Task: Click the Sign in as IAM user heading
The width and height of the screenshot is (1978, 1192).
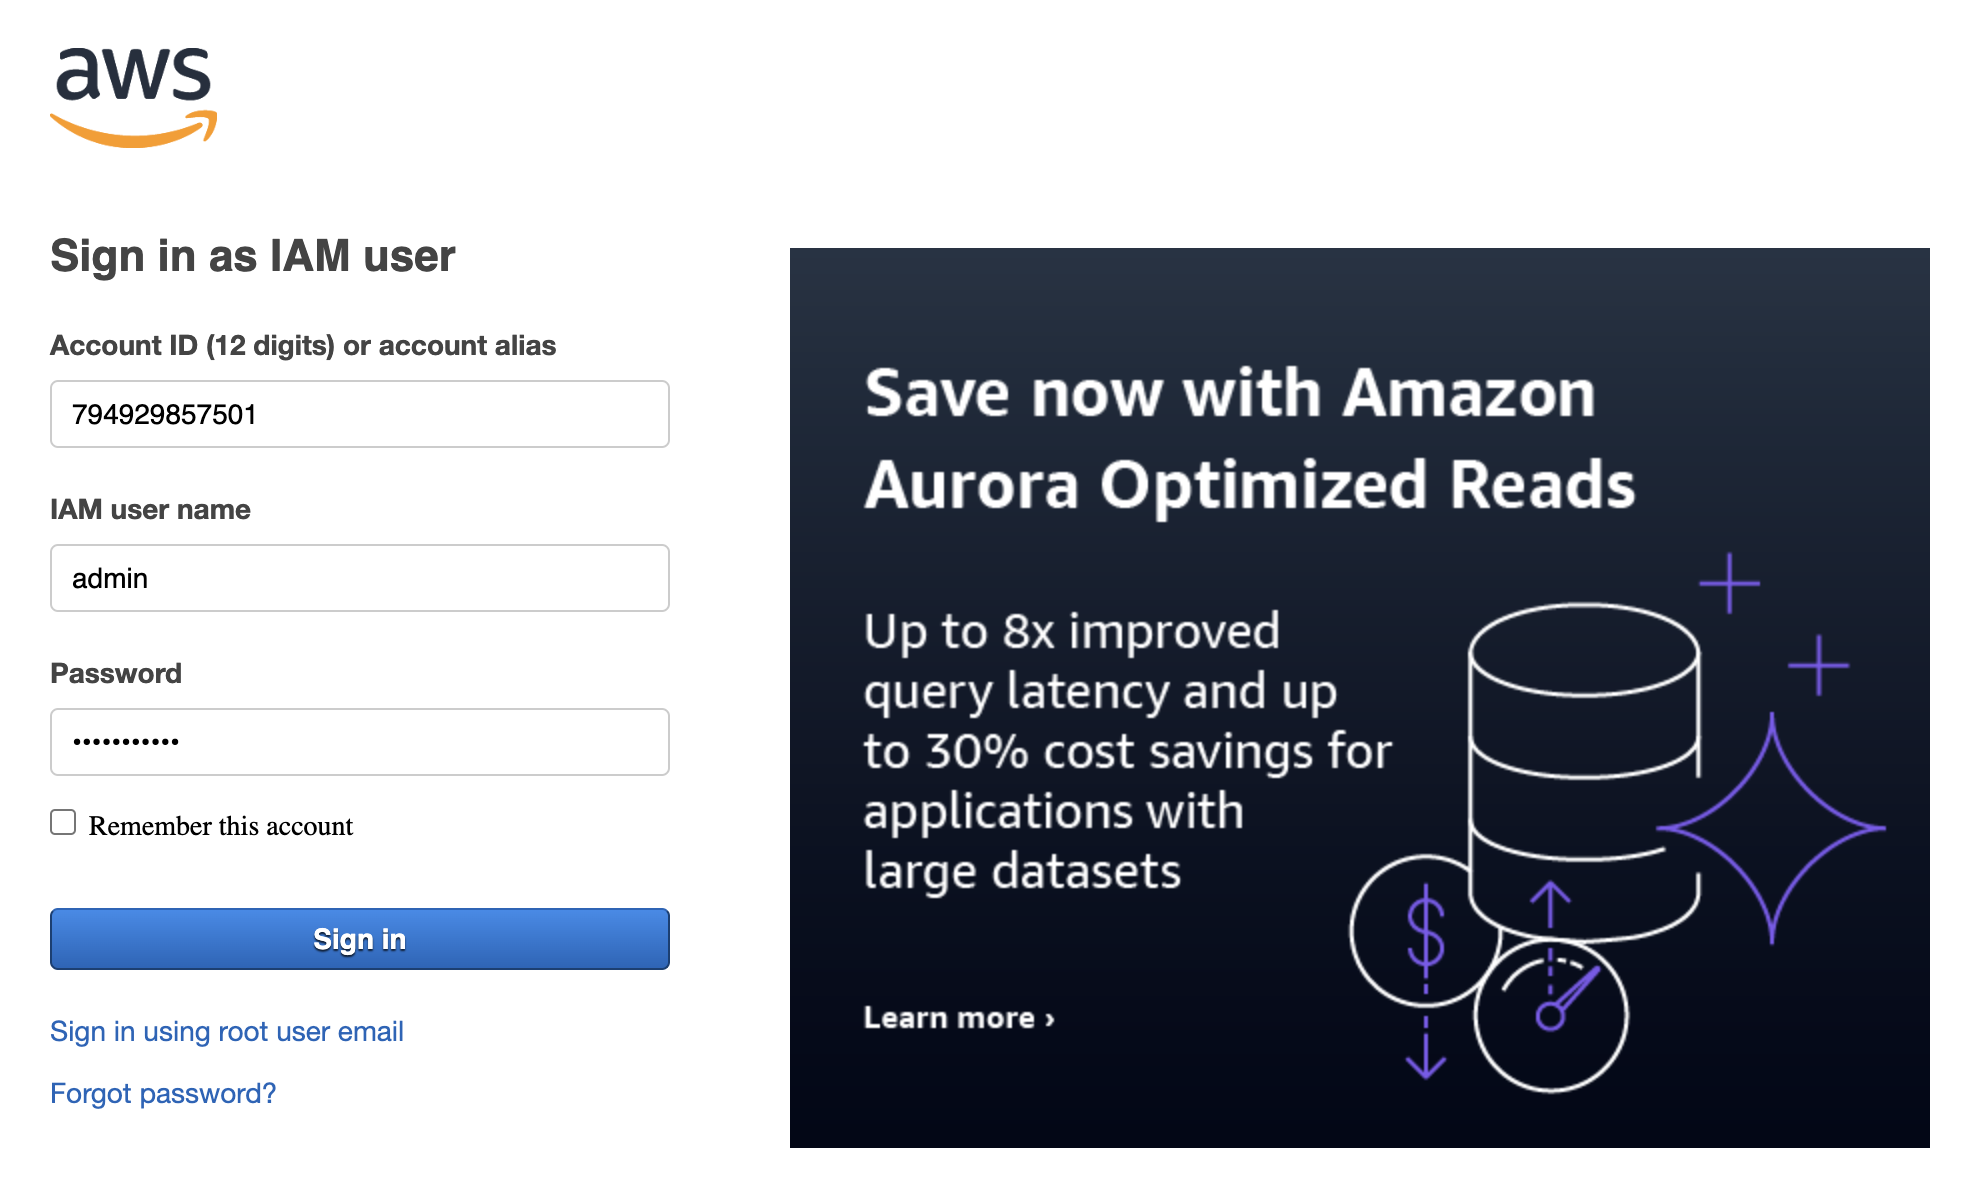Action: click(x=252, y=256)
